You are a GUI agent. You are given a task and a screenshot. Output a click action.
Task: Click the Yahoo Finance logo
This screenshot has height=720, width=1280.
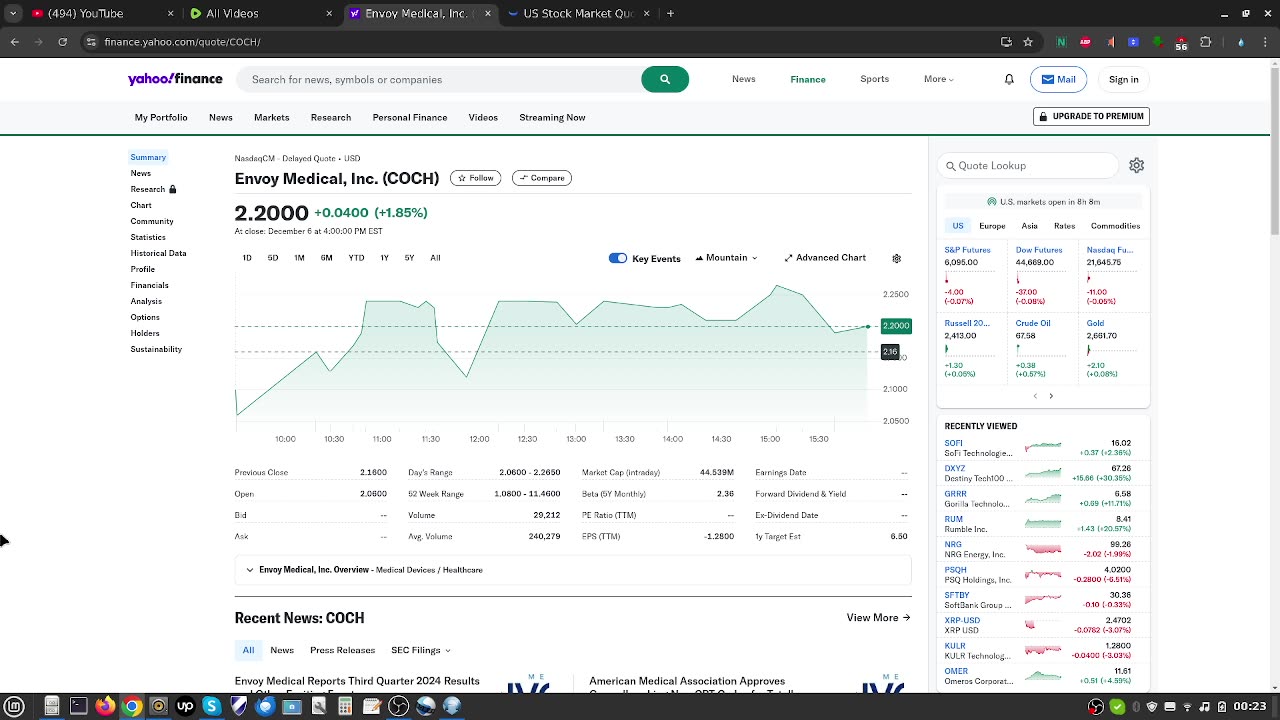click(x=175, y=79)
